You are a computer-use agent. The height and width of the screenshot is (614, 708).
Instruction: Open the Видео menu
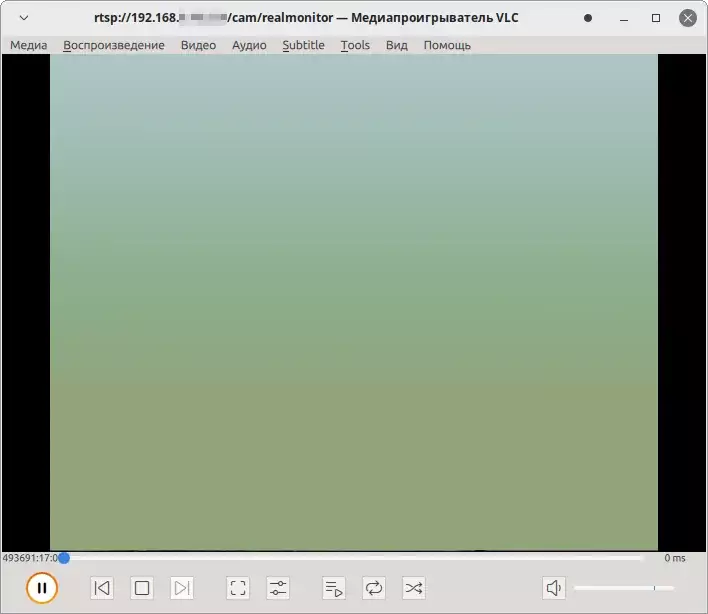click(x=198, y=45)
